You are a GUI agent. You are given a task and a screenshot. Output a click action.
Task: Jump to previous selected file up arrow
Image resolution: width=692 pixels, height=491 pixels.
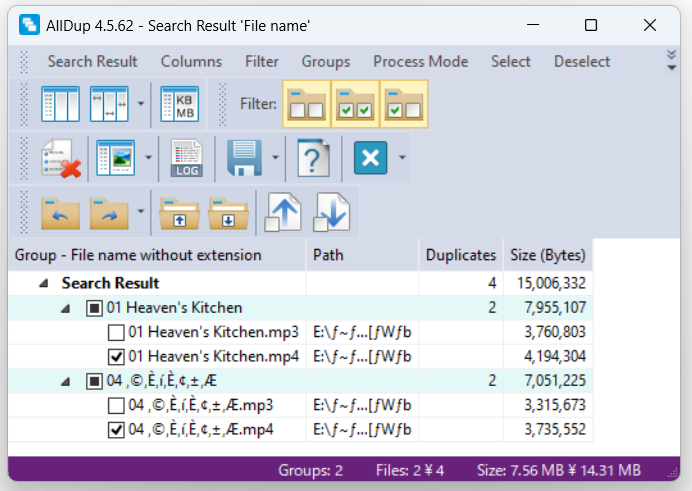pos(283,213)
